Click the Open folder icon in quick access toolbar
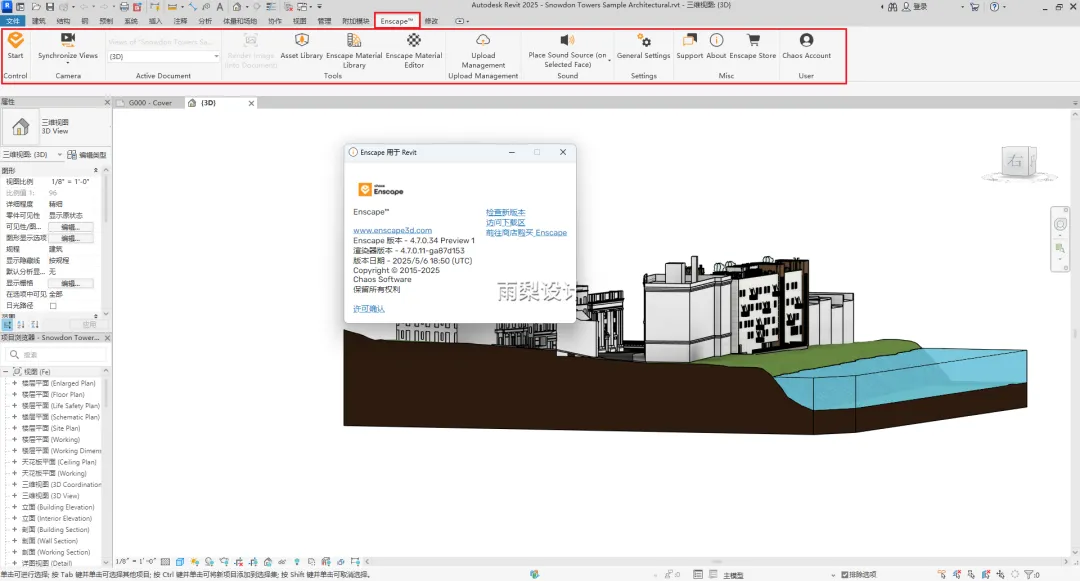The height and width of the screenshot is (581, 1080). click(36, 7)
